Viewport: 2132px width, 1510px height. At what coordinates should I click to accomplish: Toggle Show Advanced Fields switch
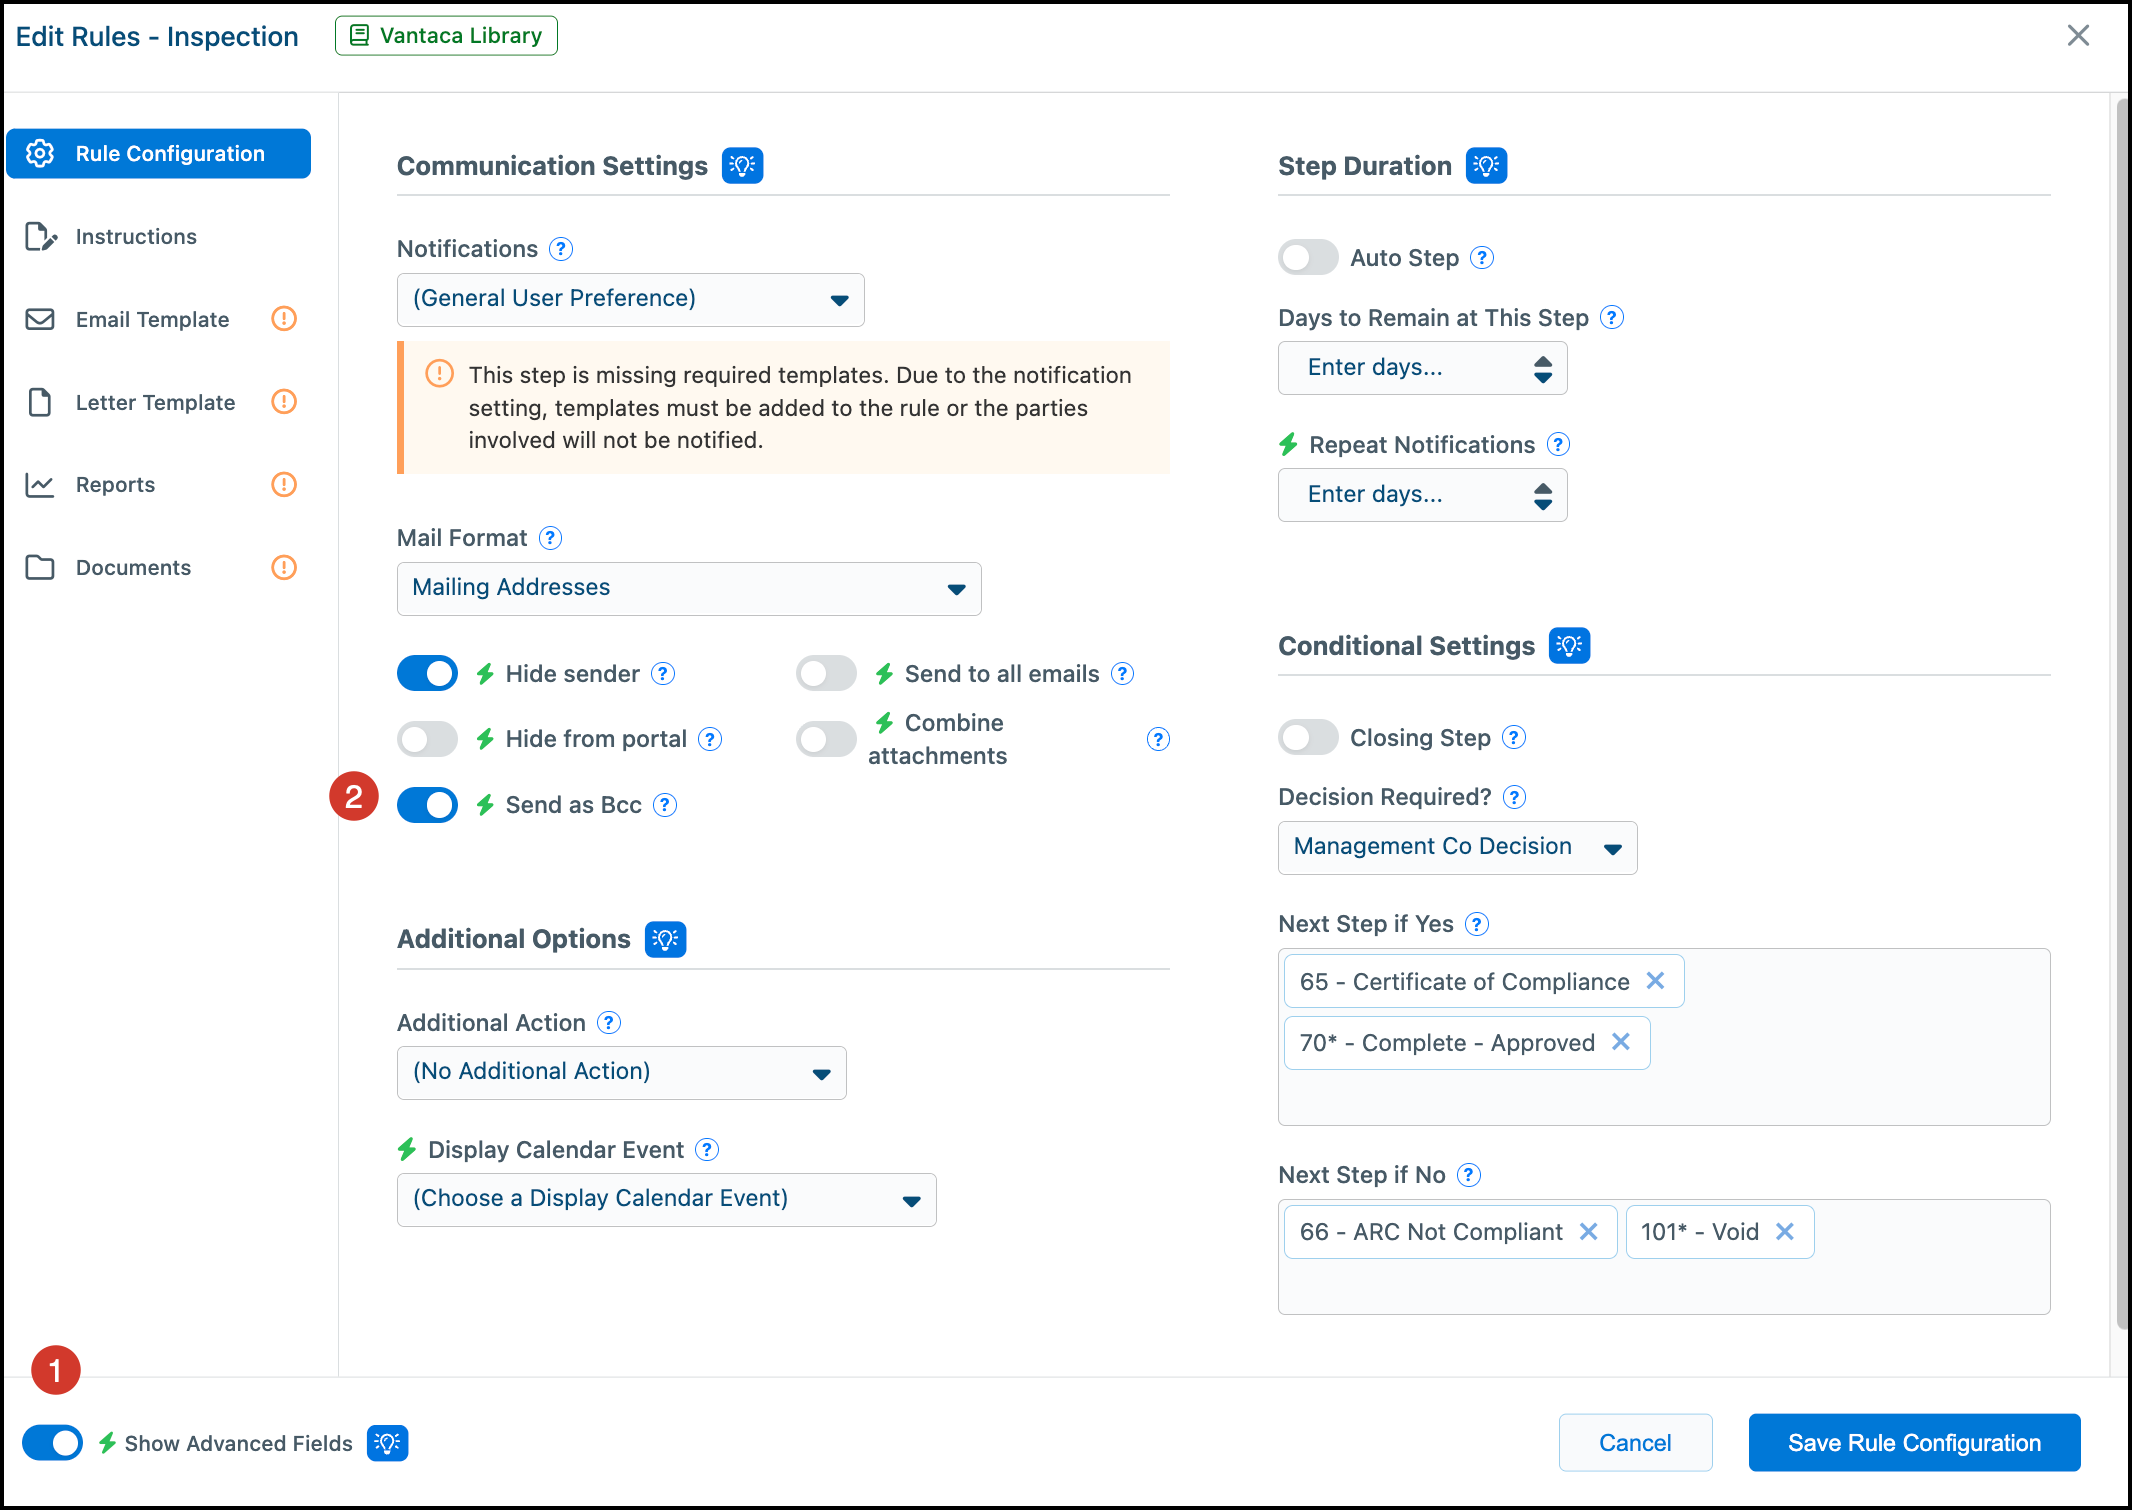(x=53, y=1443)
